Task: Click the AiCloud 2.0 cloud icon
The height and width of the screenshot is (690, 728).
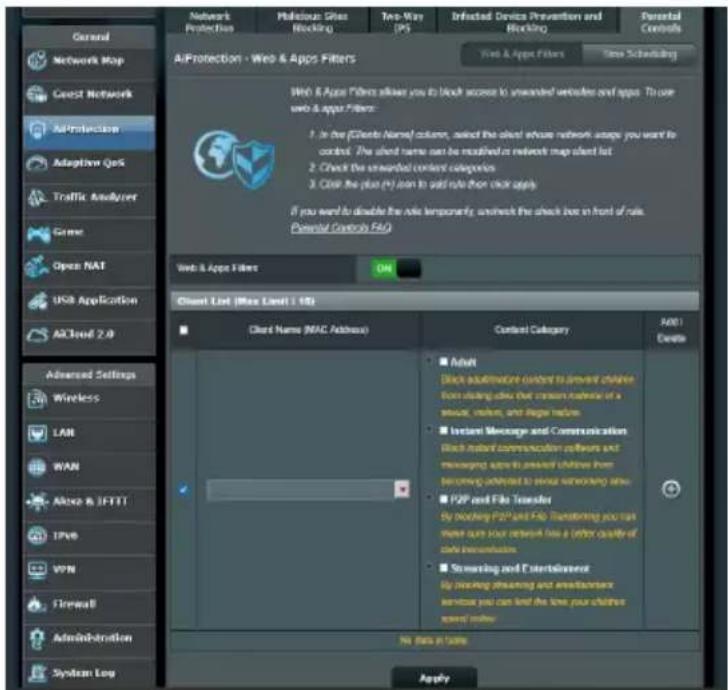Action: pos(37,334)
